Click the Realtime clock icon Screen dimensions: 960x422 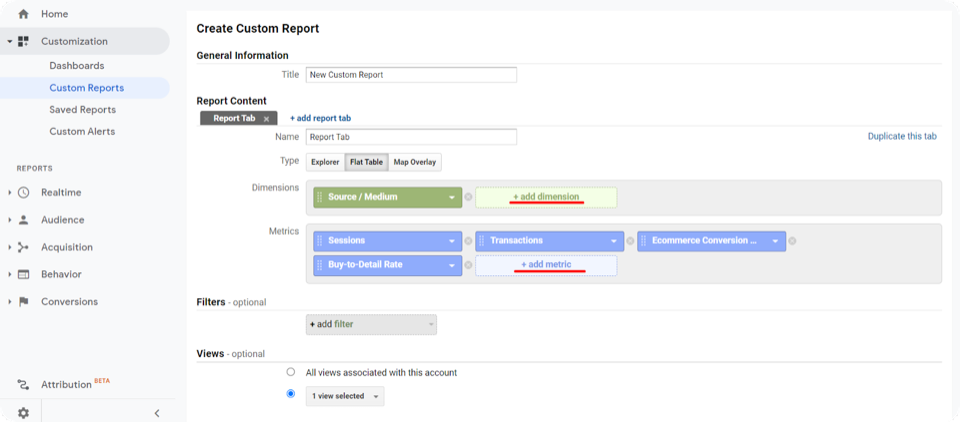[23, 192]
